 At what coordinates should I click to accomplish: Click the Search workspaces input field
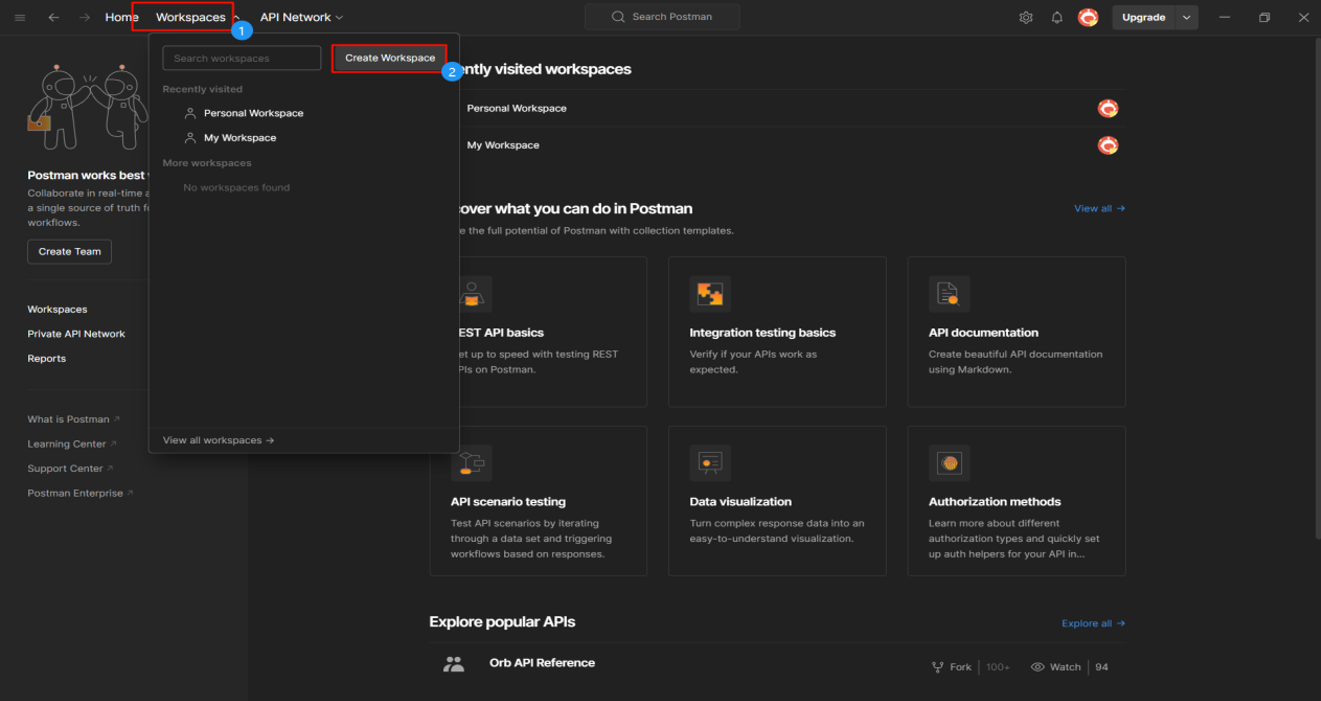tap(242, 58)
